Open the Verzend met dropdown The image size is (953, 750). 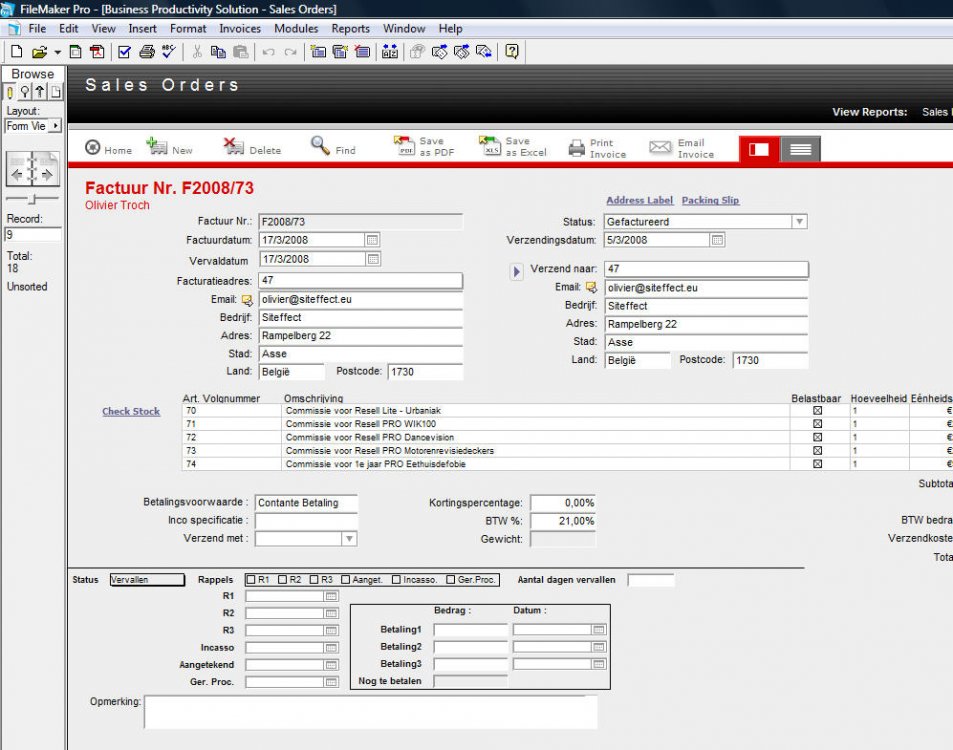349,539
